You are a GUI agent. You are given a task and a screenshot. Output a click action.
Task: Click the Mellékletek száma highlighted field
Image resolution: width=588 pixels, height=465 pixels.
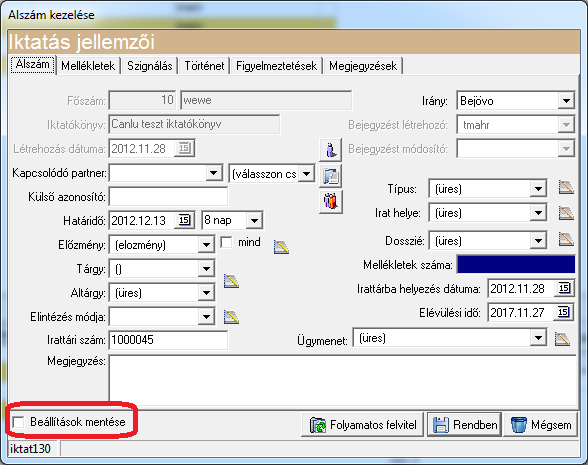pyautogui.click(x=516, y=264)
